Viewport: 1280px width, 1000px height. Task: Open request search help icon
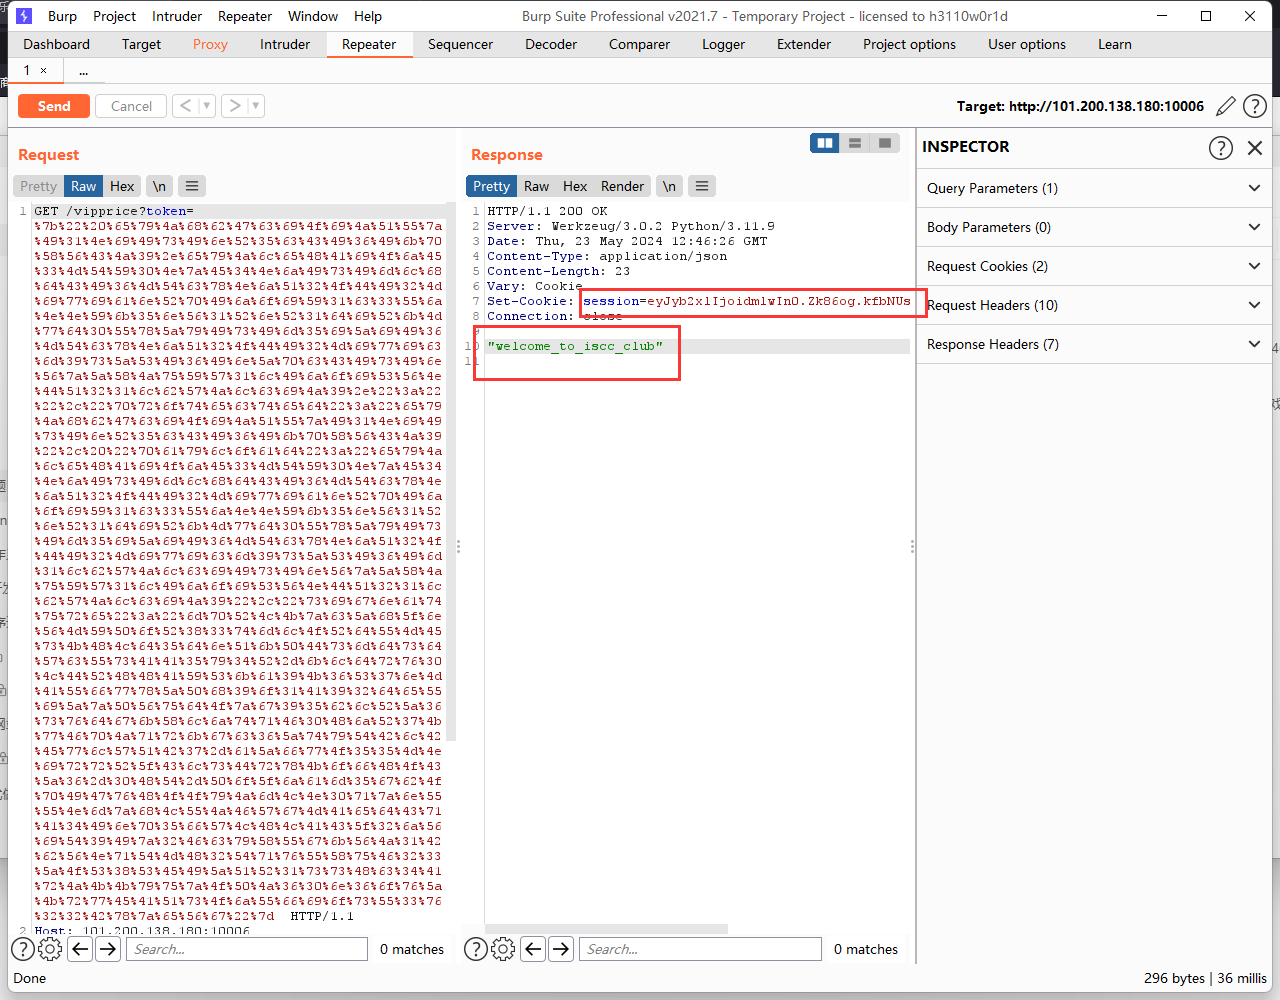[22, 949]
